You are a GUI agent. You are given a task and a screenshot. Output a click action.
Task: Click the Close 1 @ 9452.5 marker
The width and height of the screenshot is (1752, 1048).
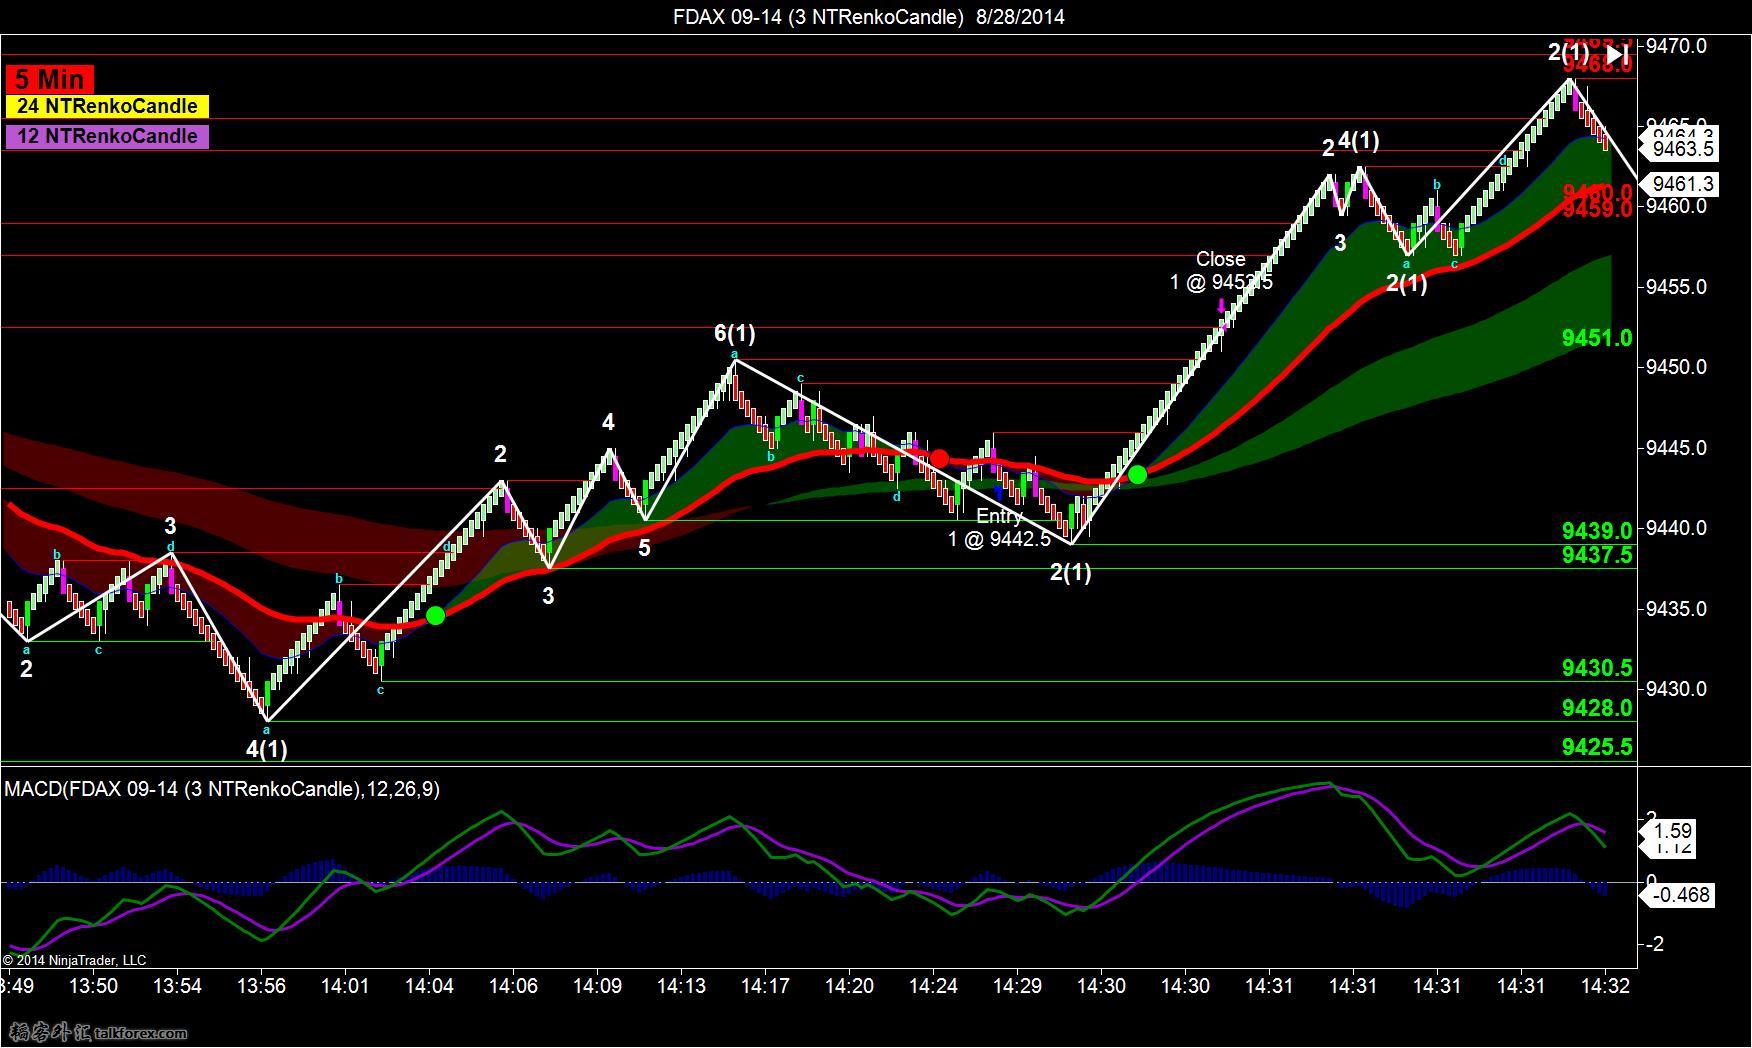click(1221, 271)
